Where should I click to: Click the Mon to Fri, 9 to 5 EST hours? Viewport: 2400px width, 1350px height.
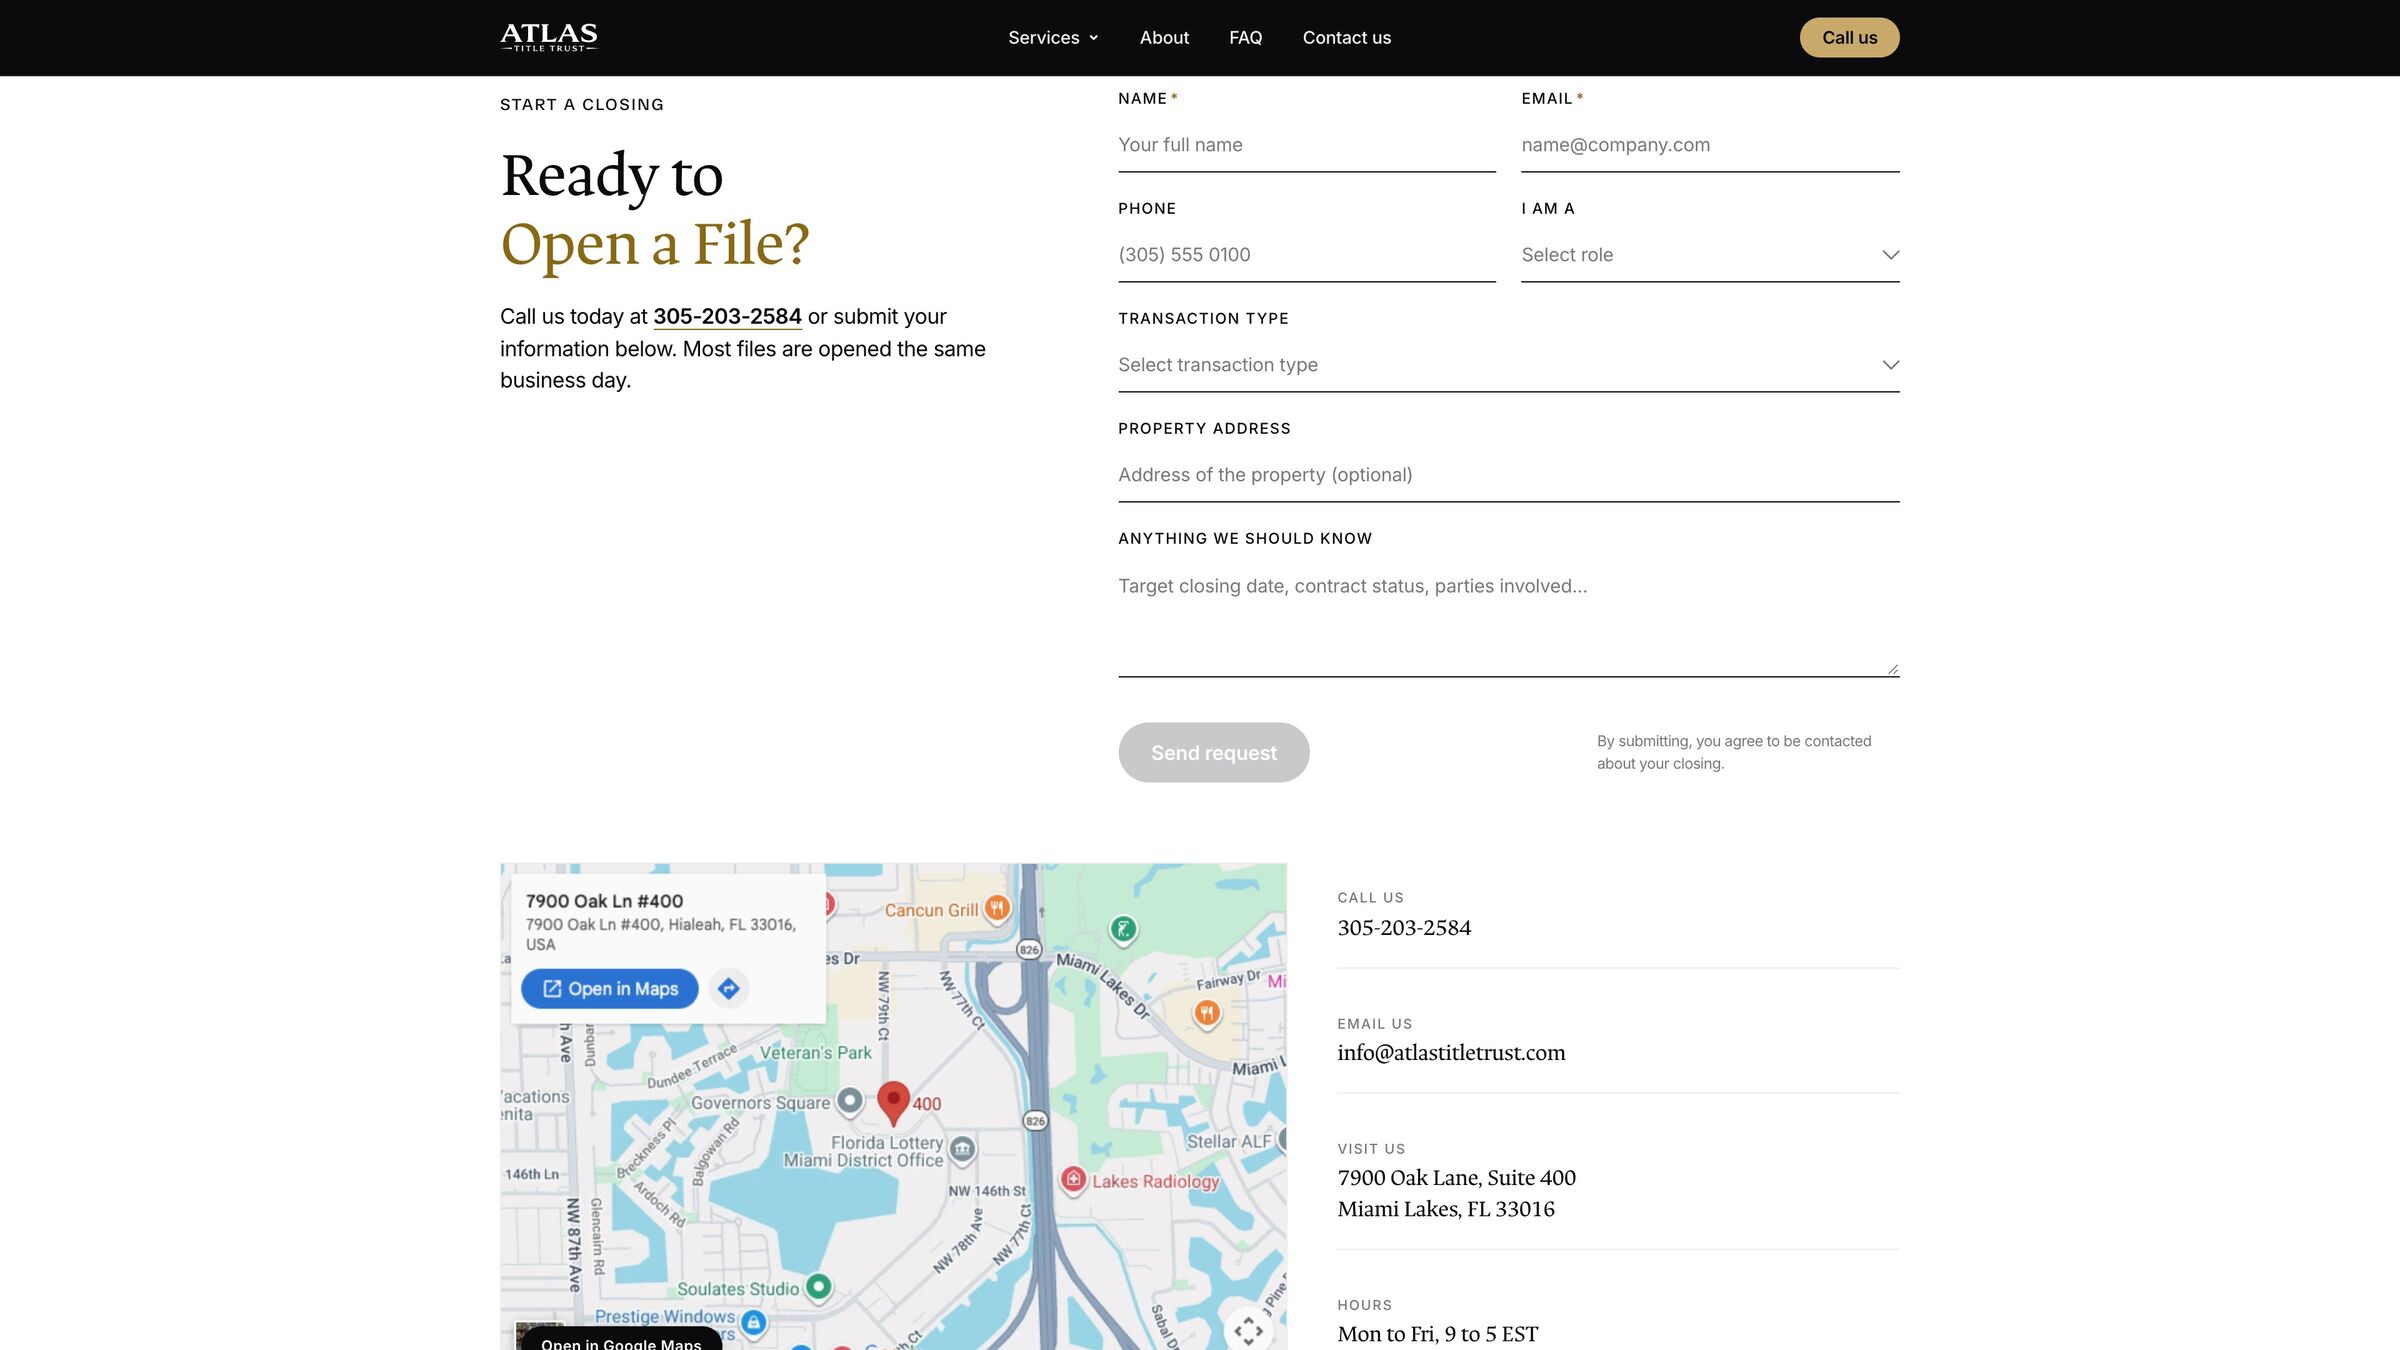(1437, 1334)
